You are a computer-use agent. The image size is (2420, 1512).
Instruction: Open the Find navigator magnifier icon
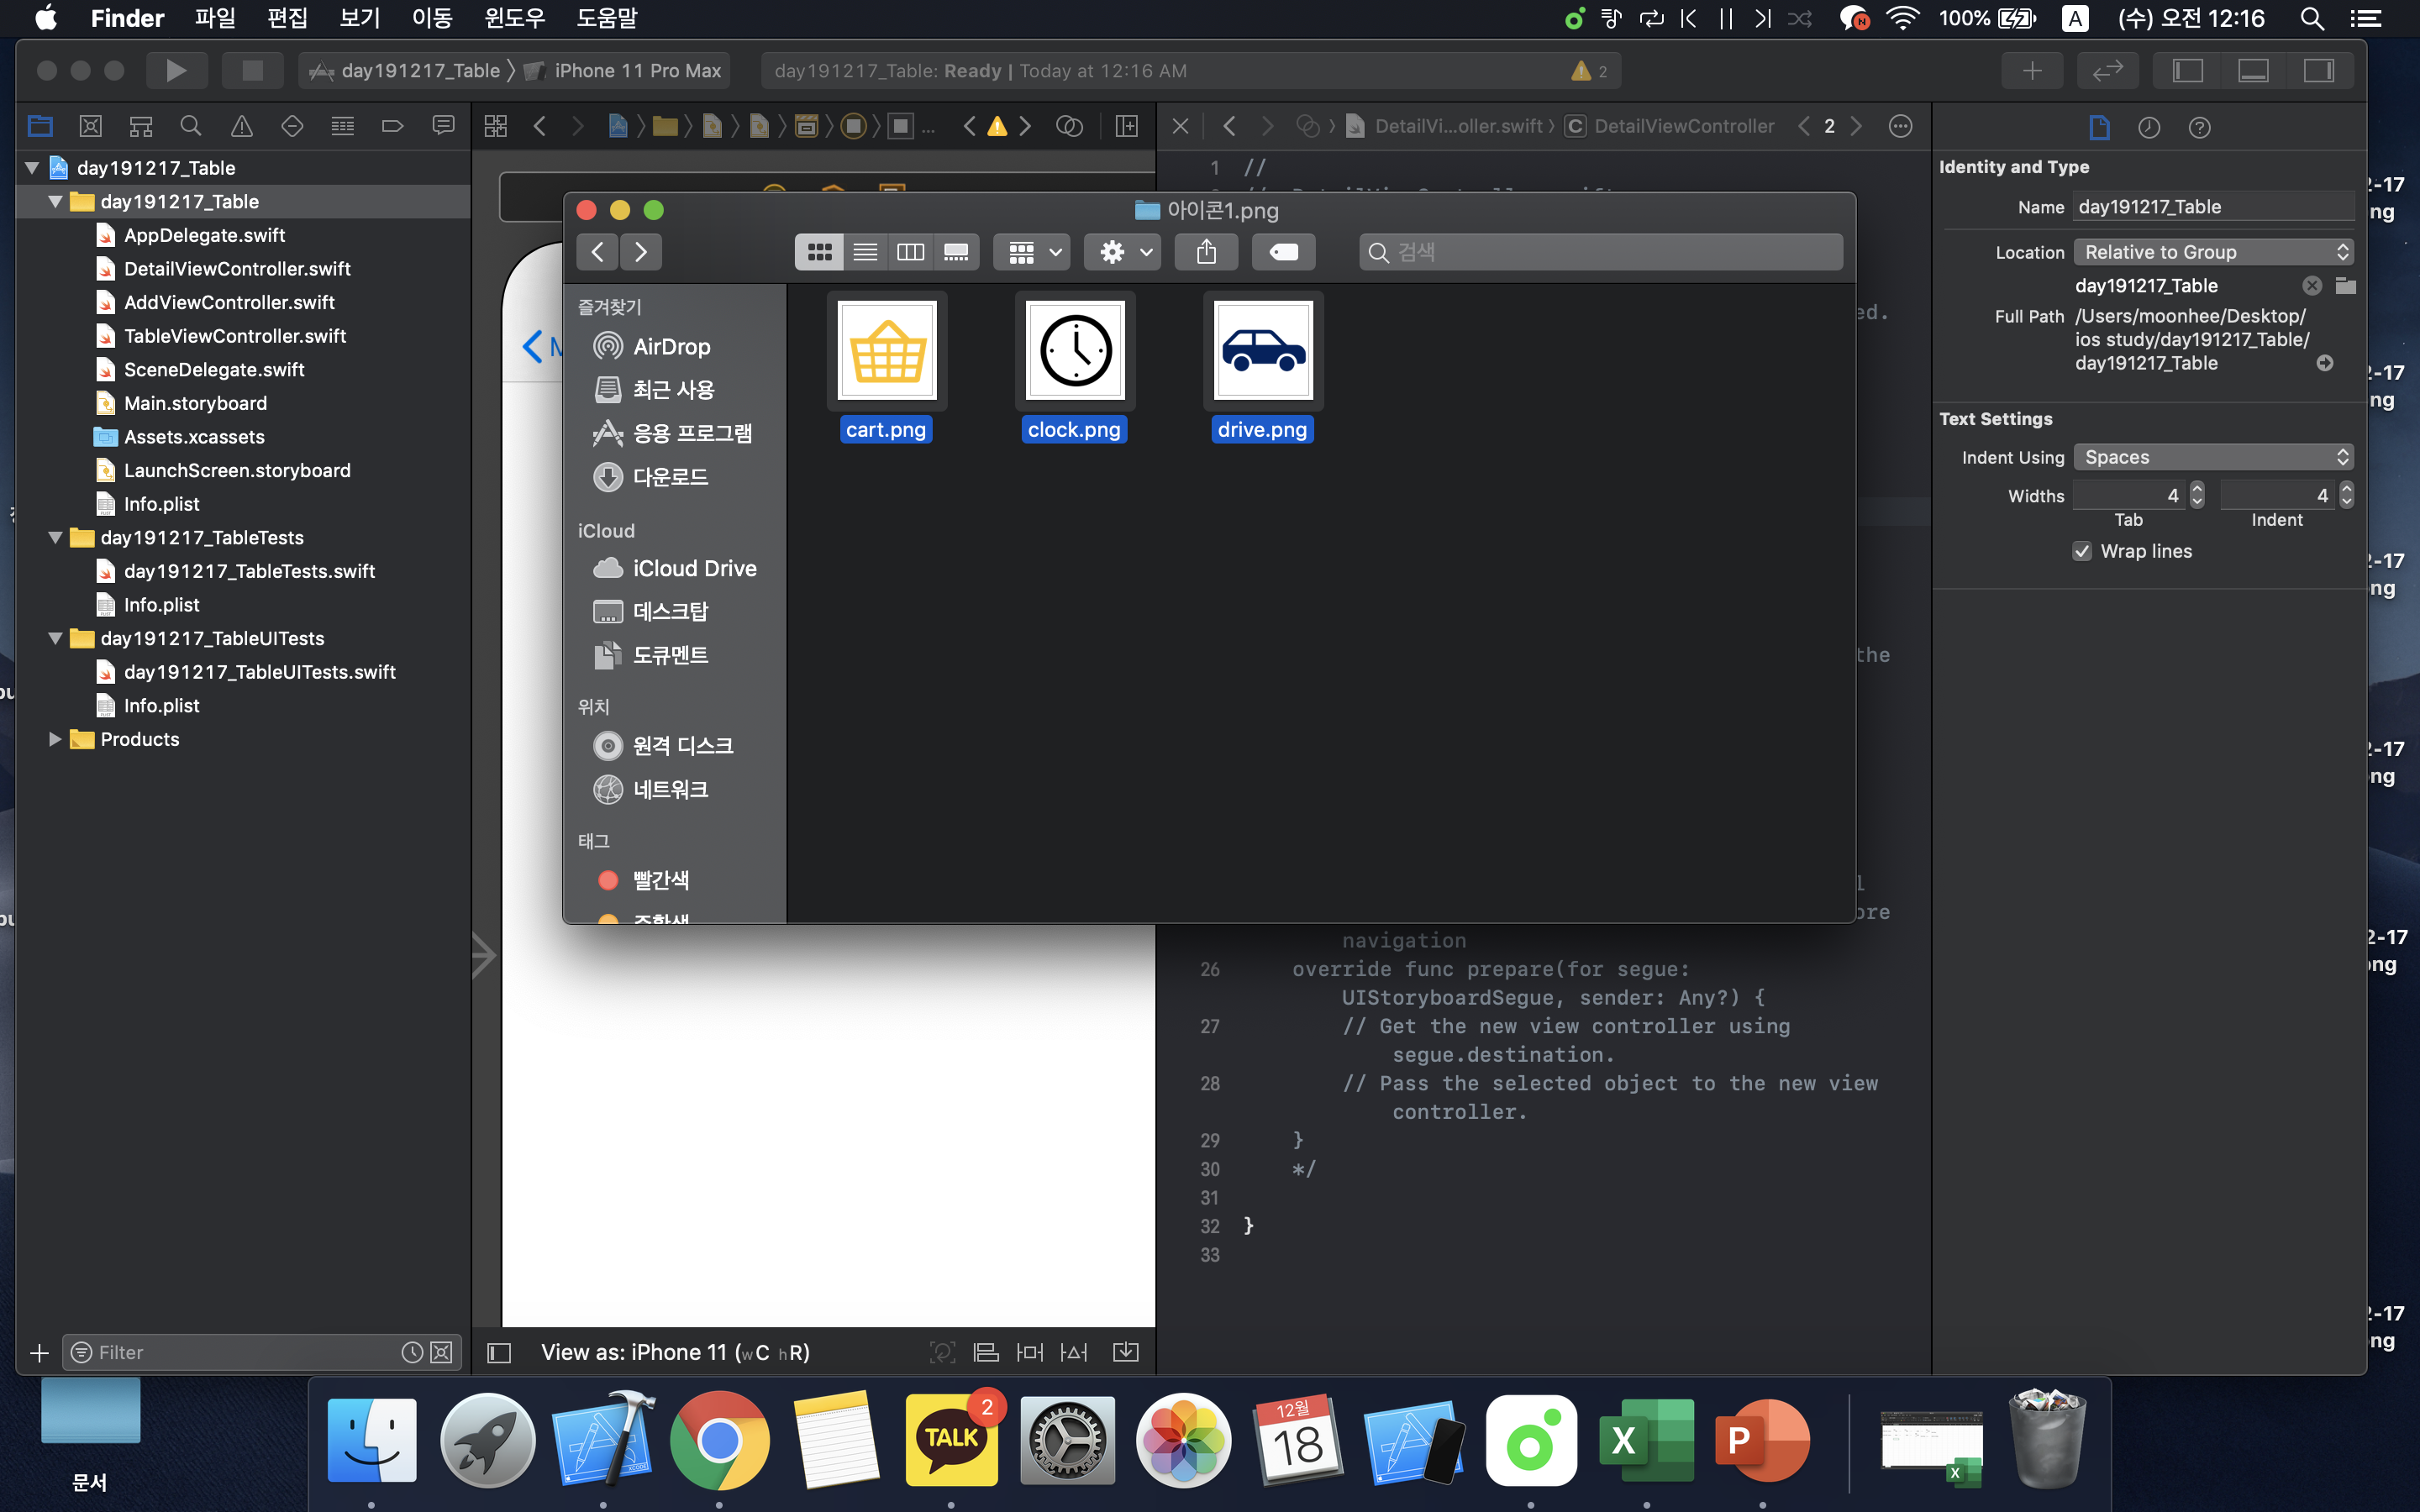[x=190, y=126]
